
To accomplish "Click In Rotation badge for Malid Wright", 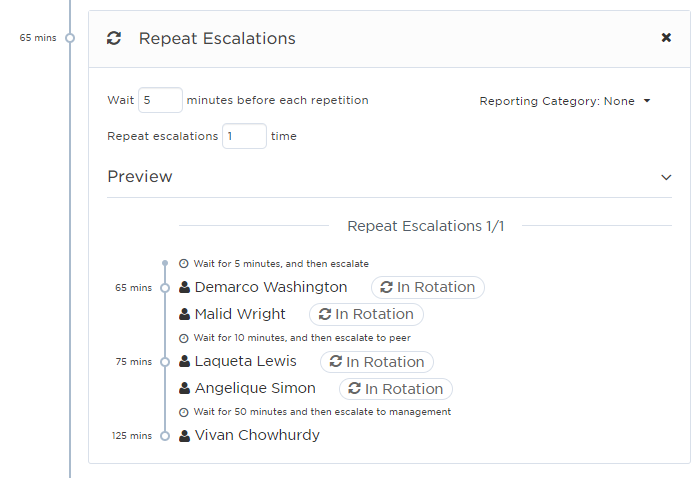I will (366, 315).
